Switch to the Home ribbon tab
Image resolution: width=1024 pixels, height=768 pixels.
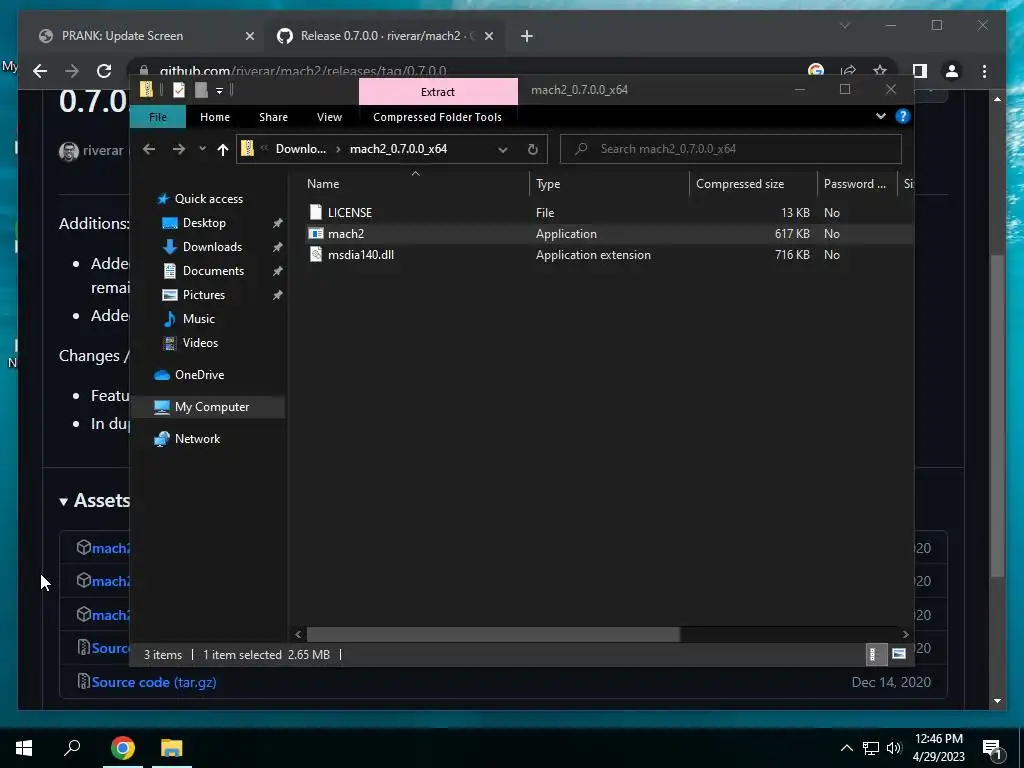tap(215, 117)
